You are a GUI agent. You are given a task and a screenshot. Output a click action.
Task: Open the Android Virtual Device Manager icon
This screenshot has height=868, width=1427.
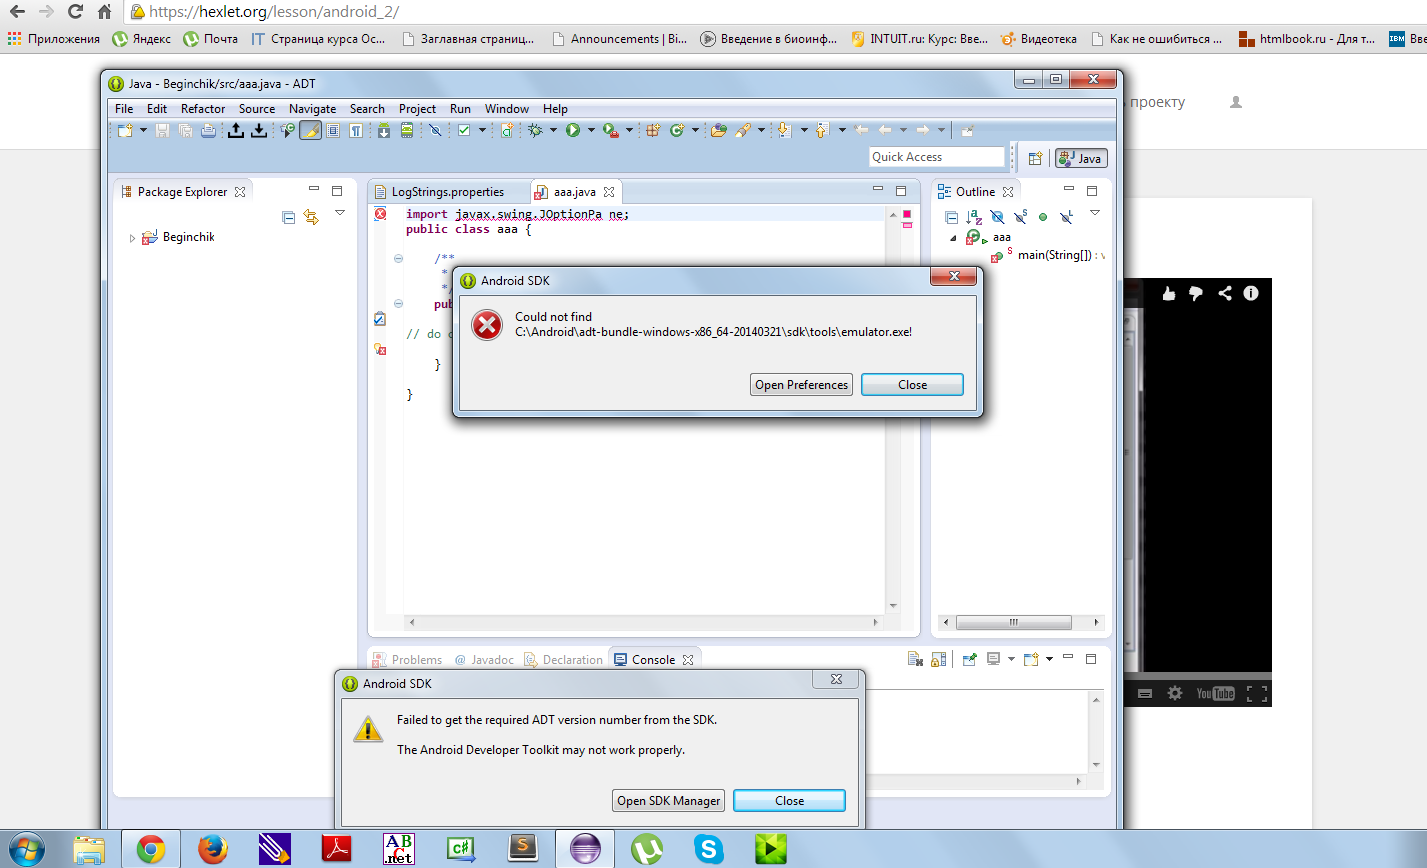click(x=407, y=130)
